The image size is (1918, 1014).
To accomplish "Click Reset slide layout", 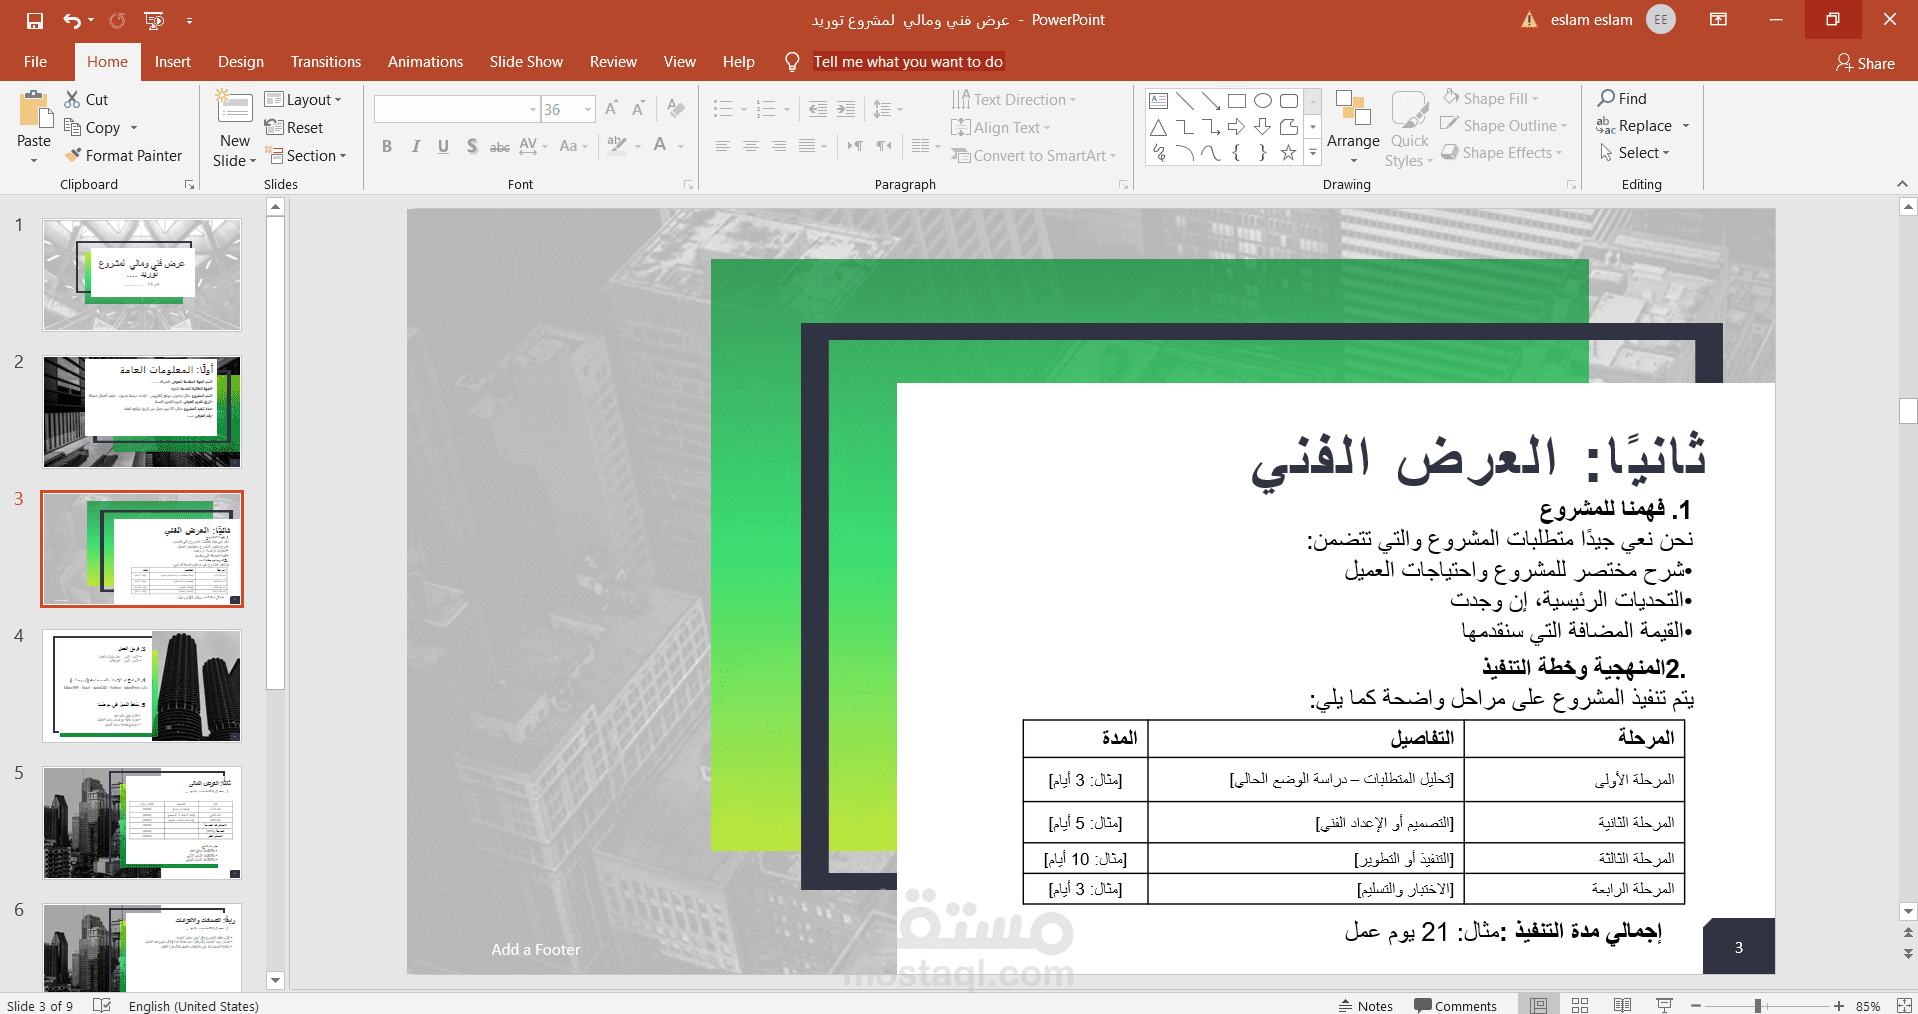I will click(x=294, y=127).
